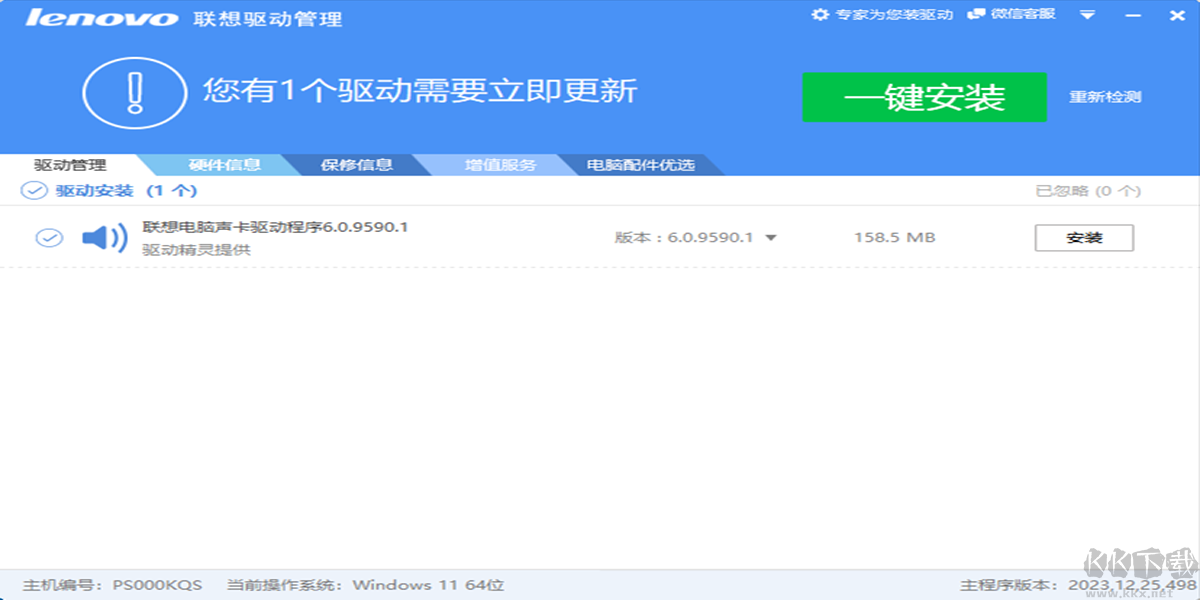Click the speaker sound card icon
Viewport: 1200px width, 600px height.
pos(104,238)
